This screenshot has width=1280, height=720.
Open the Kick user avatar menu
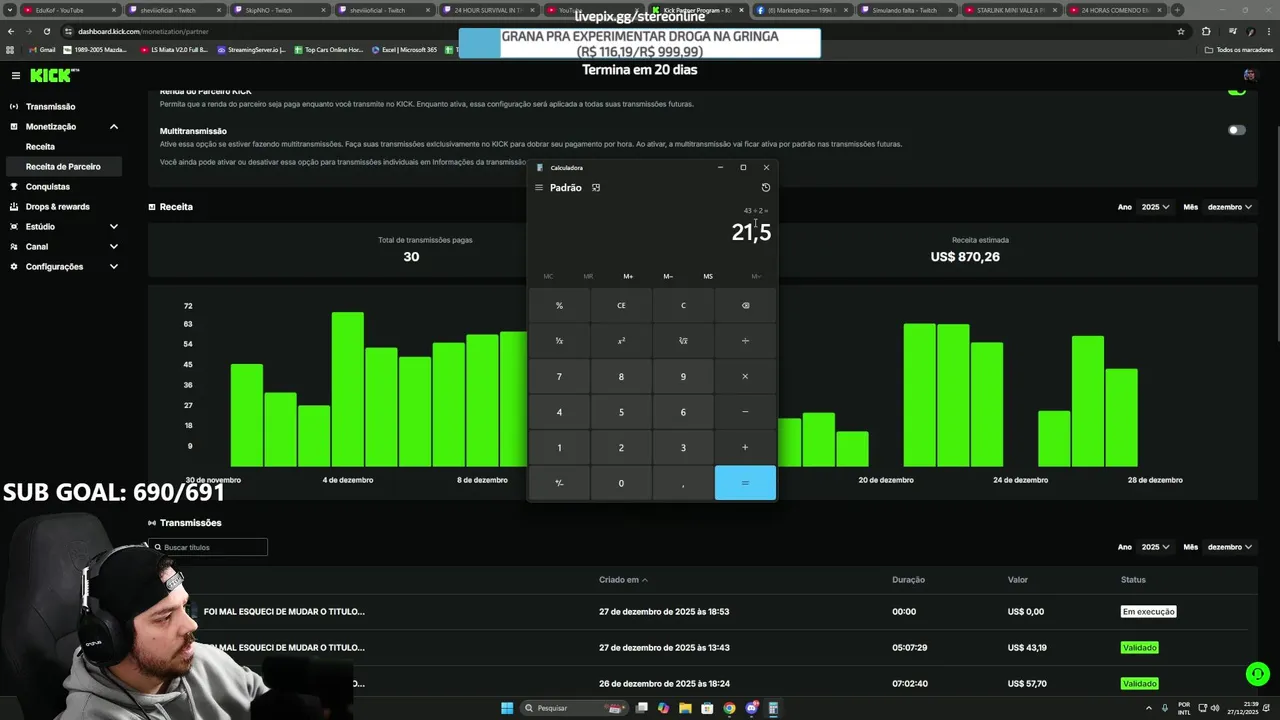[x=1249, y=75]
